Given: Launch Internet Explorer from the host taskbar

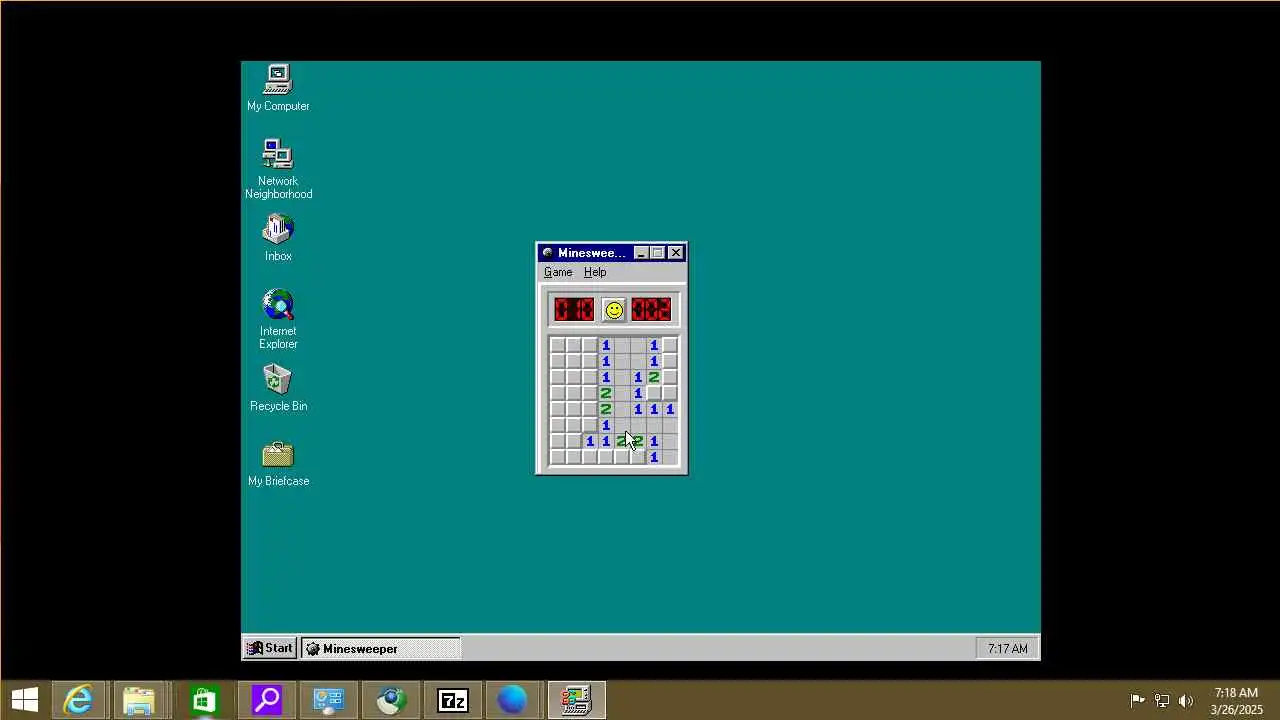Looking at the screenshot, I should (78, 700).
